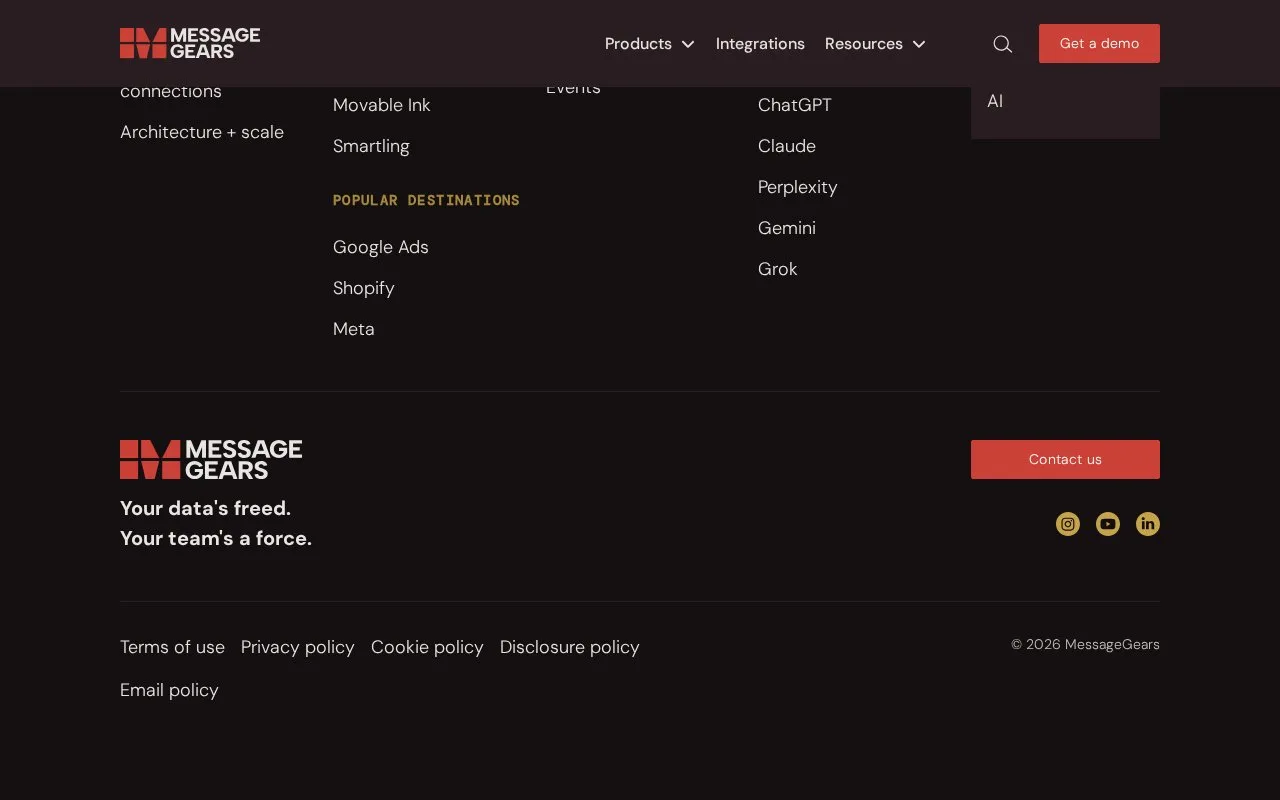
Task: Open the Terms of use link
Action: tap(172, 647)
